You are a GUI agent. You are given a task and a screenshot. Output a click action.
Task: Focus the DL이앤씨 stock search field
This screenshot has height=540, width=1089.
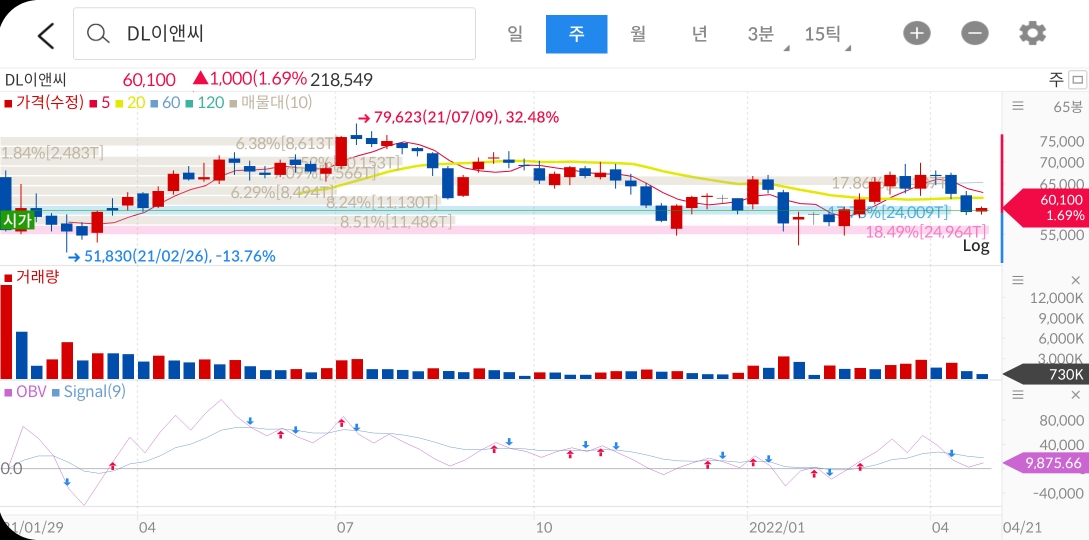point(274,34)
